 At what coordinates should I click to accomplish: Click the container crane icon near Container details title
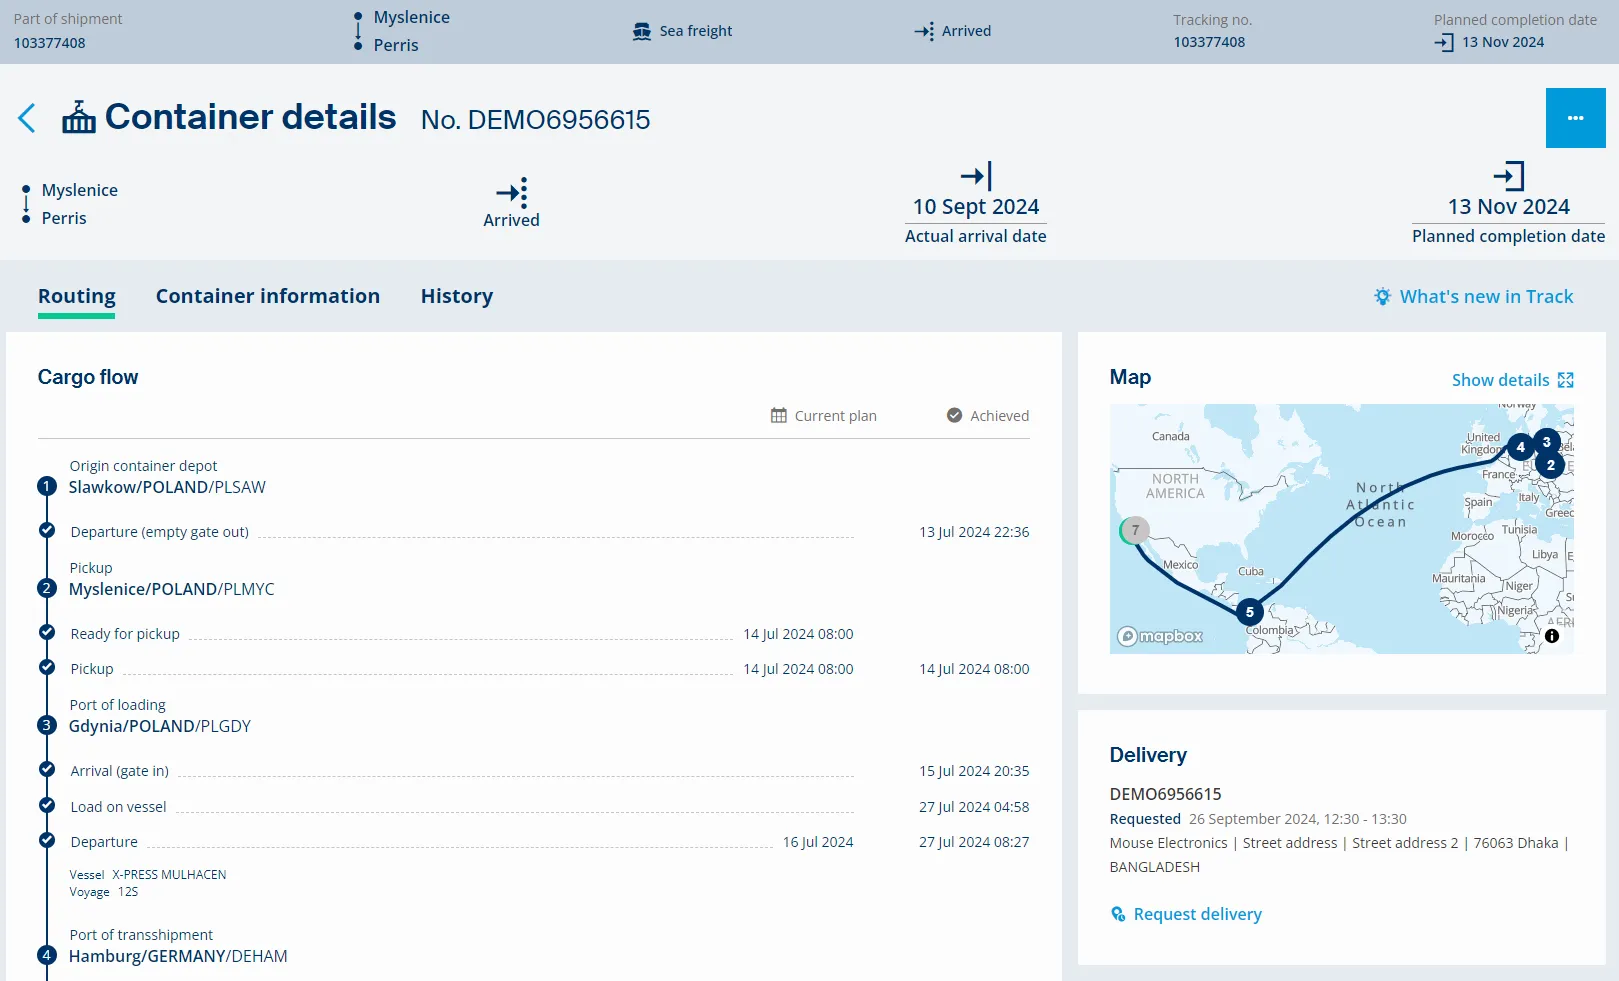coord(77,117)
